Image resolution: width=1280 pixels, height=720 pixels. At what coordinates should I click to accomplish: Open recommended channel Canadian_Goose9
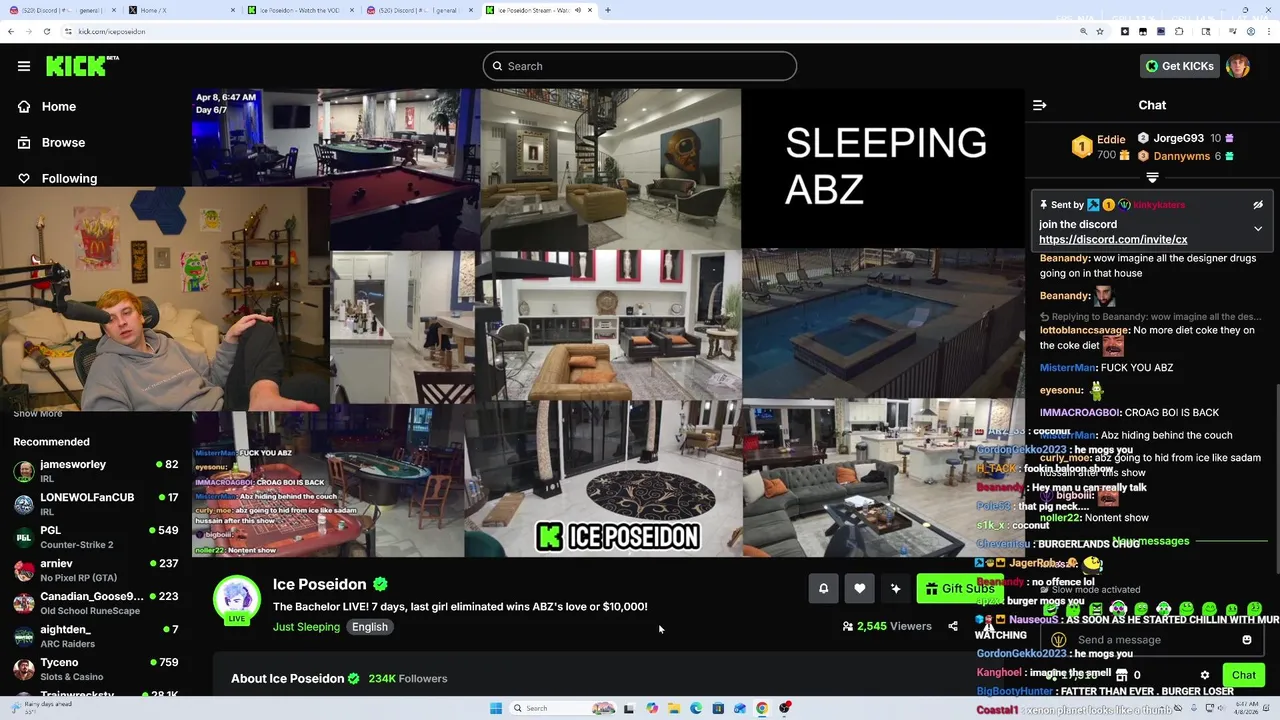[95, 602]
